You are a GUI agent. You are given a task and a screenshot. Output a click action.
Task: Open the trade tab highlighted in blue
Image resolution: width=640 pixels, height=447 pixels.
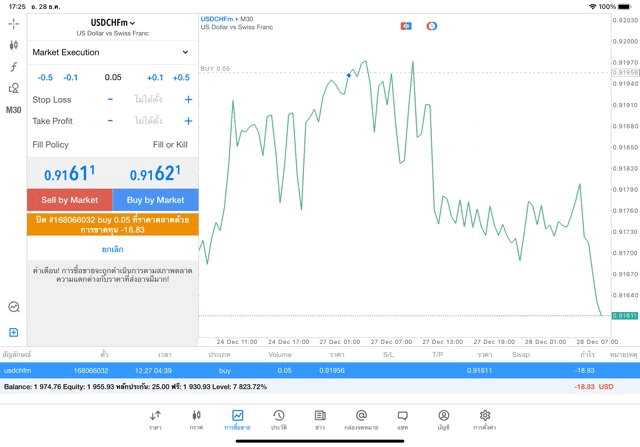pyautogui.click(x=237, y=420)
